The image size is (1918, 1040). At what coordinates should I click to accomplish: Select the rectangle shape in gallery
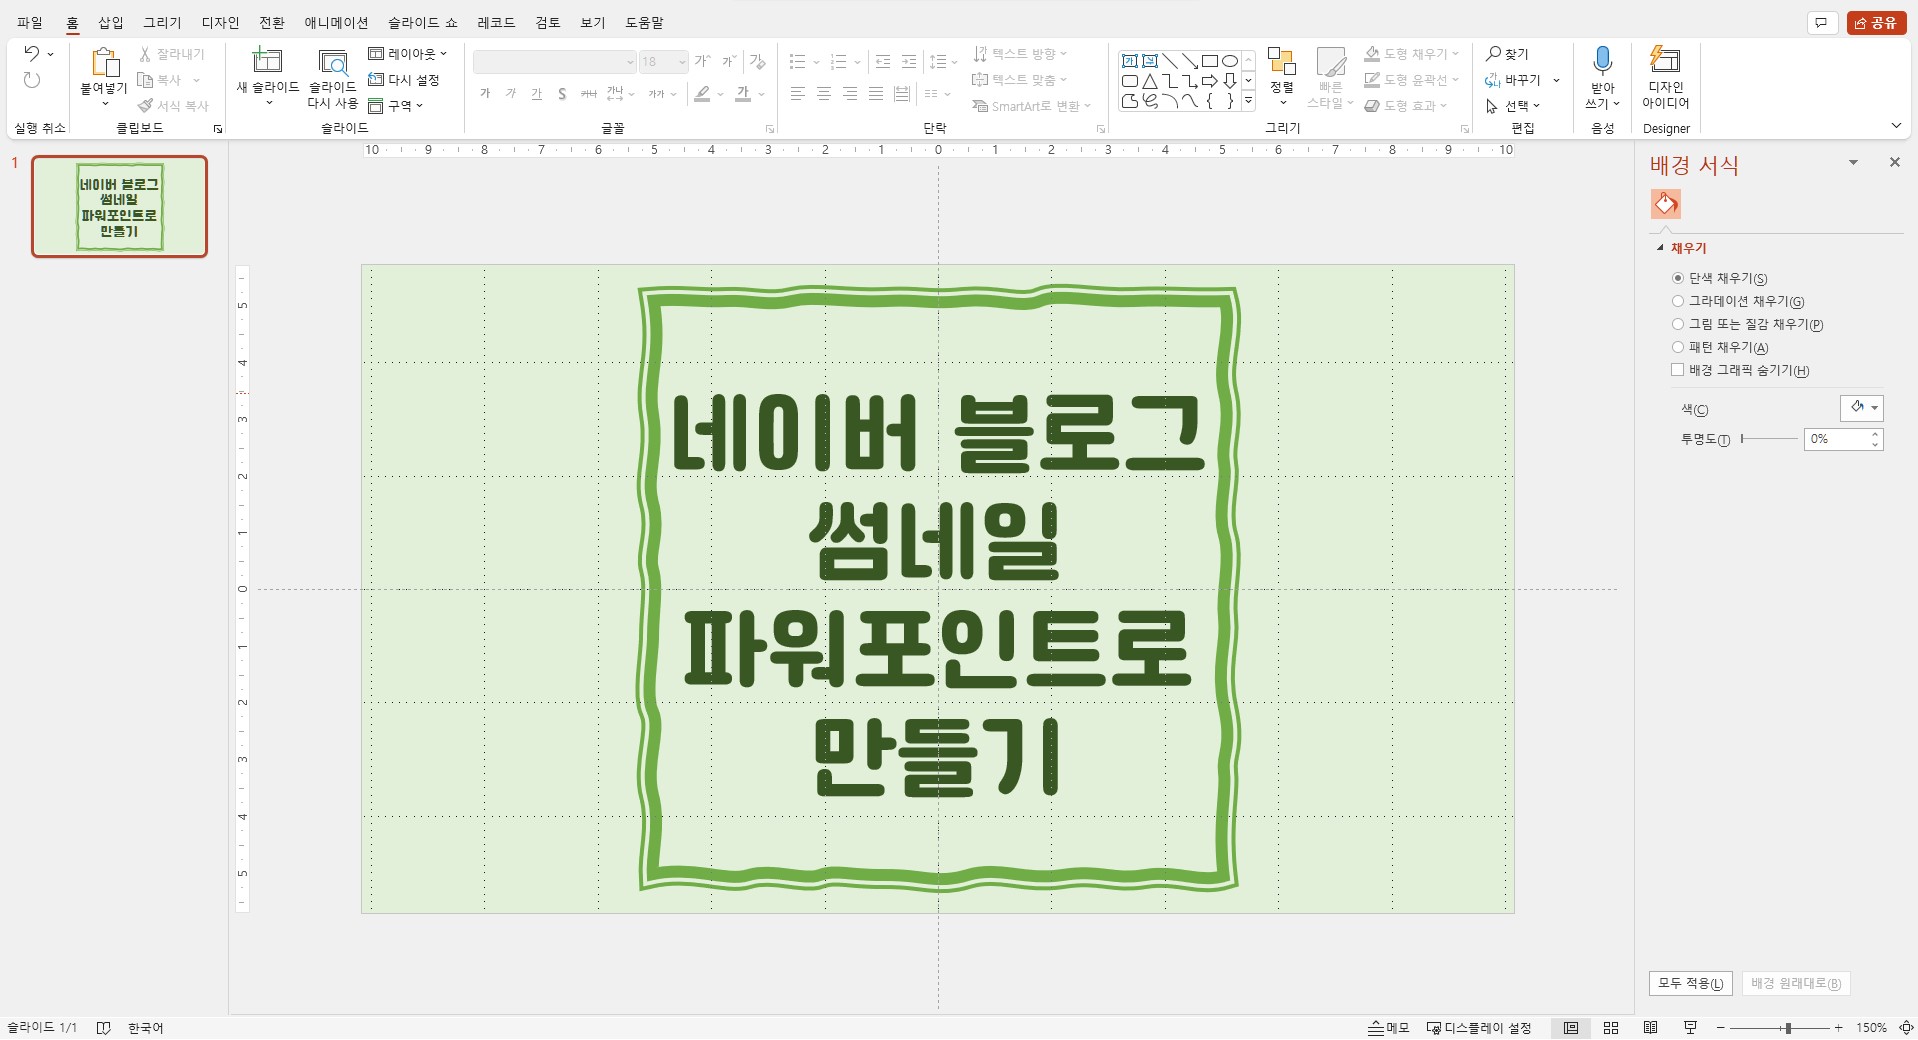click(x=1210, y=61)
